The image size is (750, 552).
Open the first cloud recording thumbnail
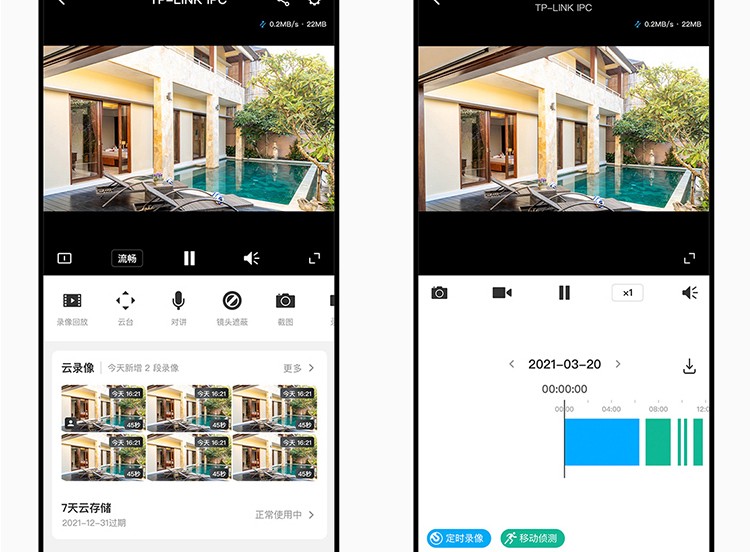[102, 409]
